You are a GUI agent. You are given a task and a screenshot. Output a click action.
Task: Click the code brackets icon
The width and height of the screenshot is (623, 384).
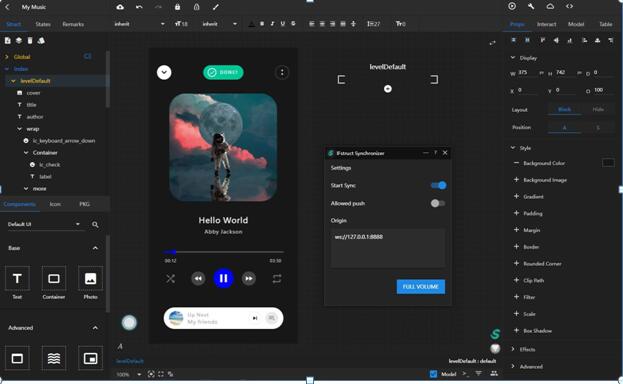click(x=569, y=6)
